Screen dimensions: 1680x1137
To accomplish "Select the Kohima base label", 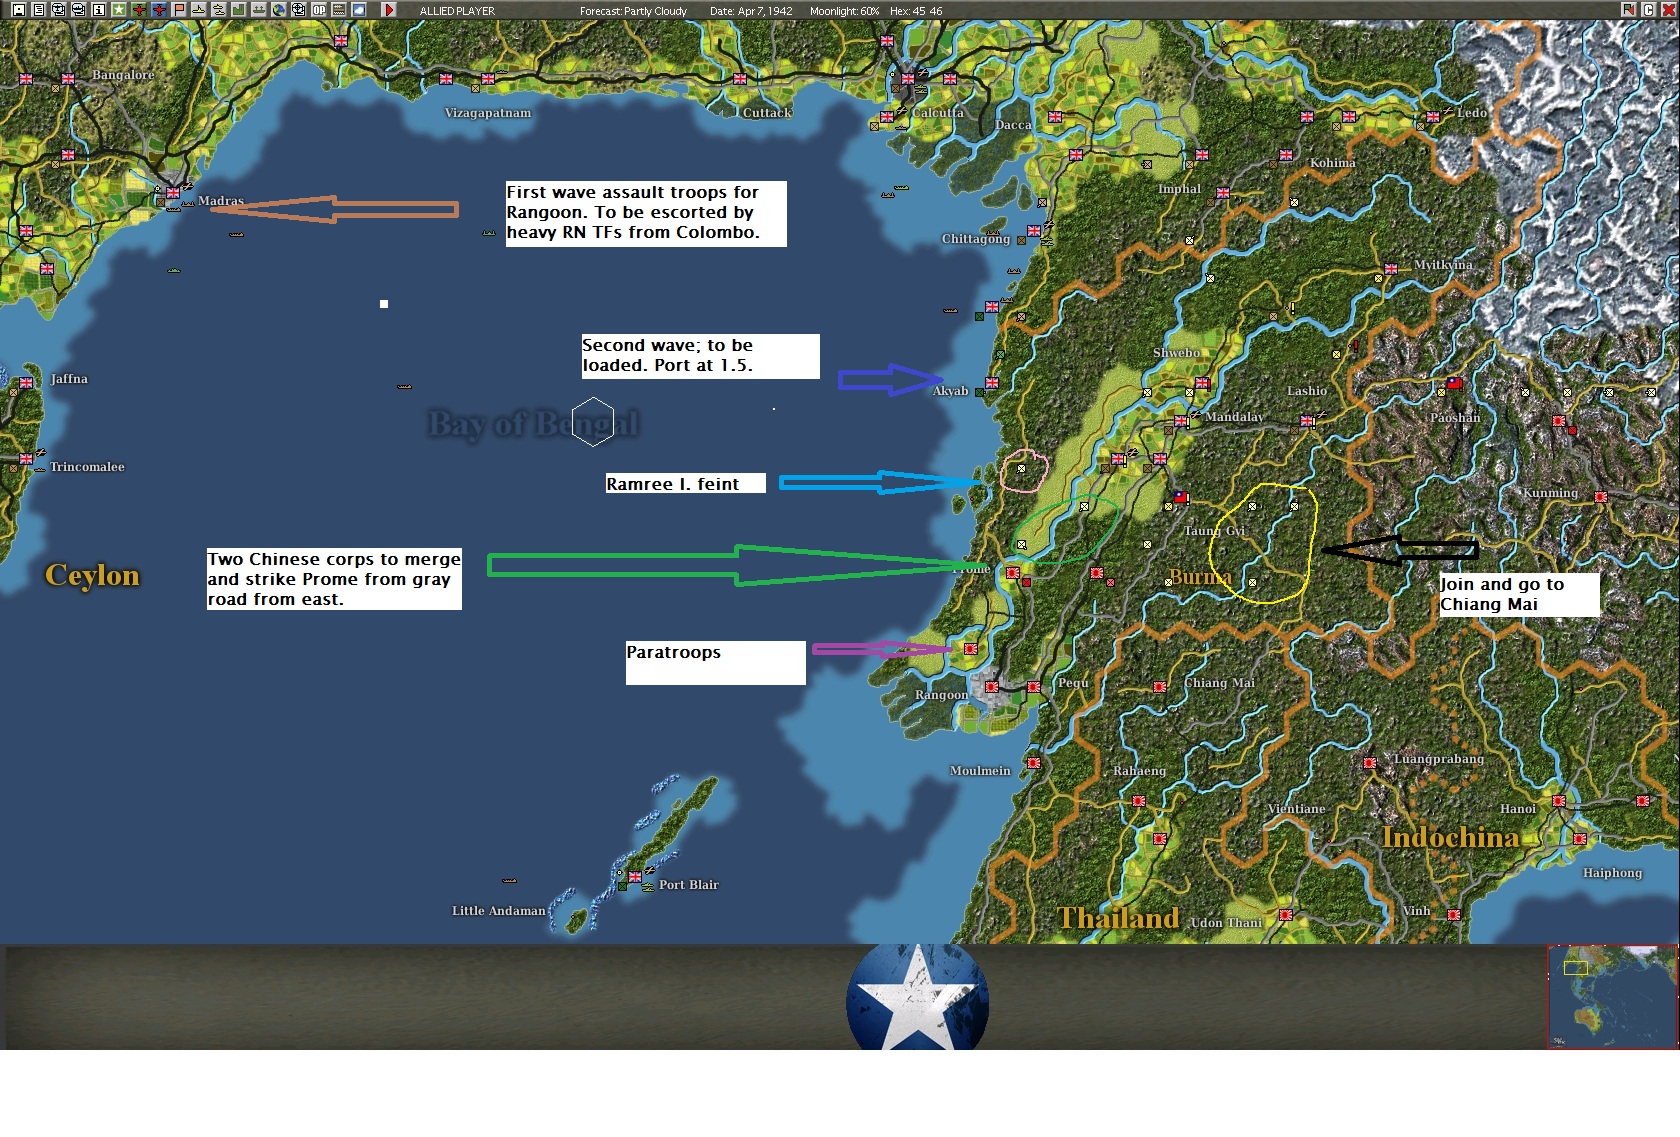I will [x=1333, y=163].
